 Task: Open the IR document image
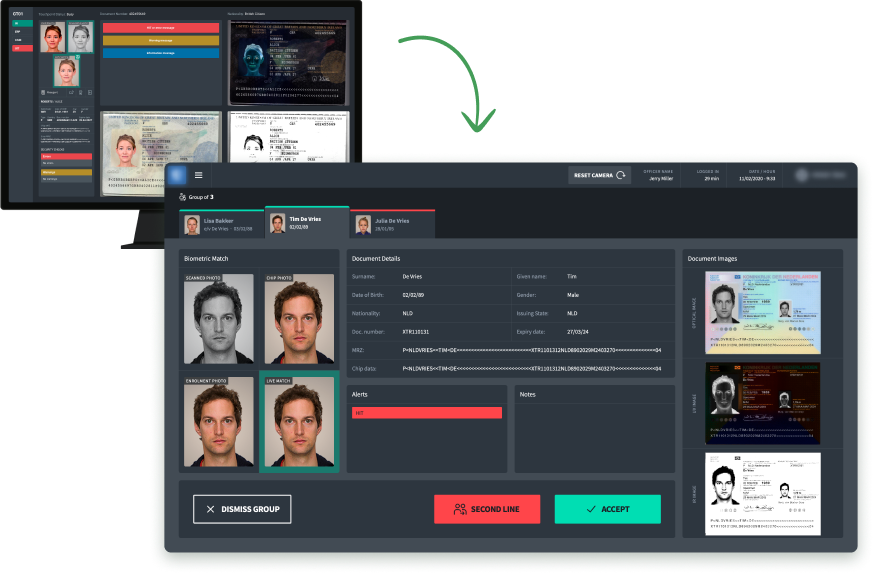763,494
